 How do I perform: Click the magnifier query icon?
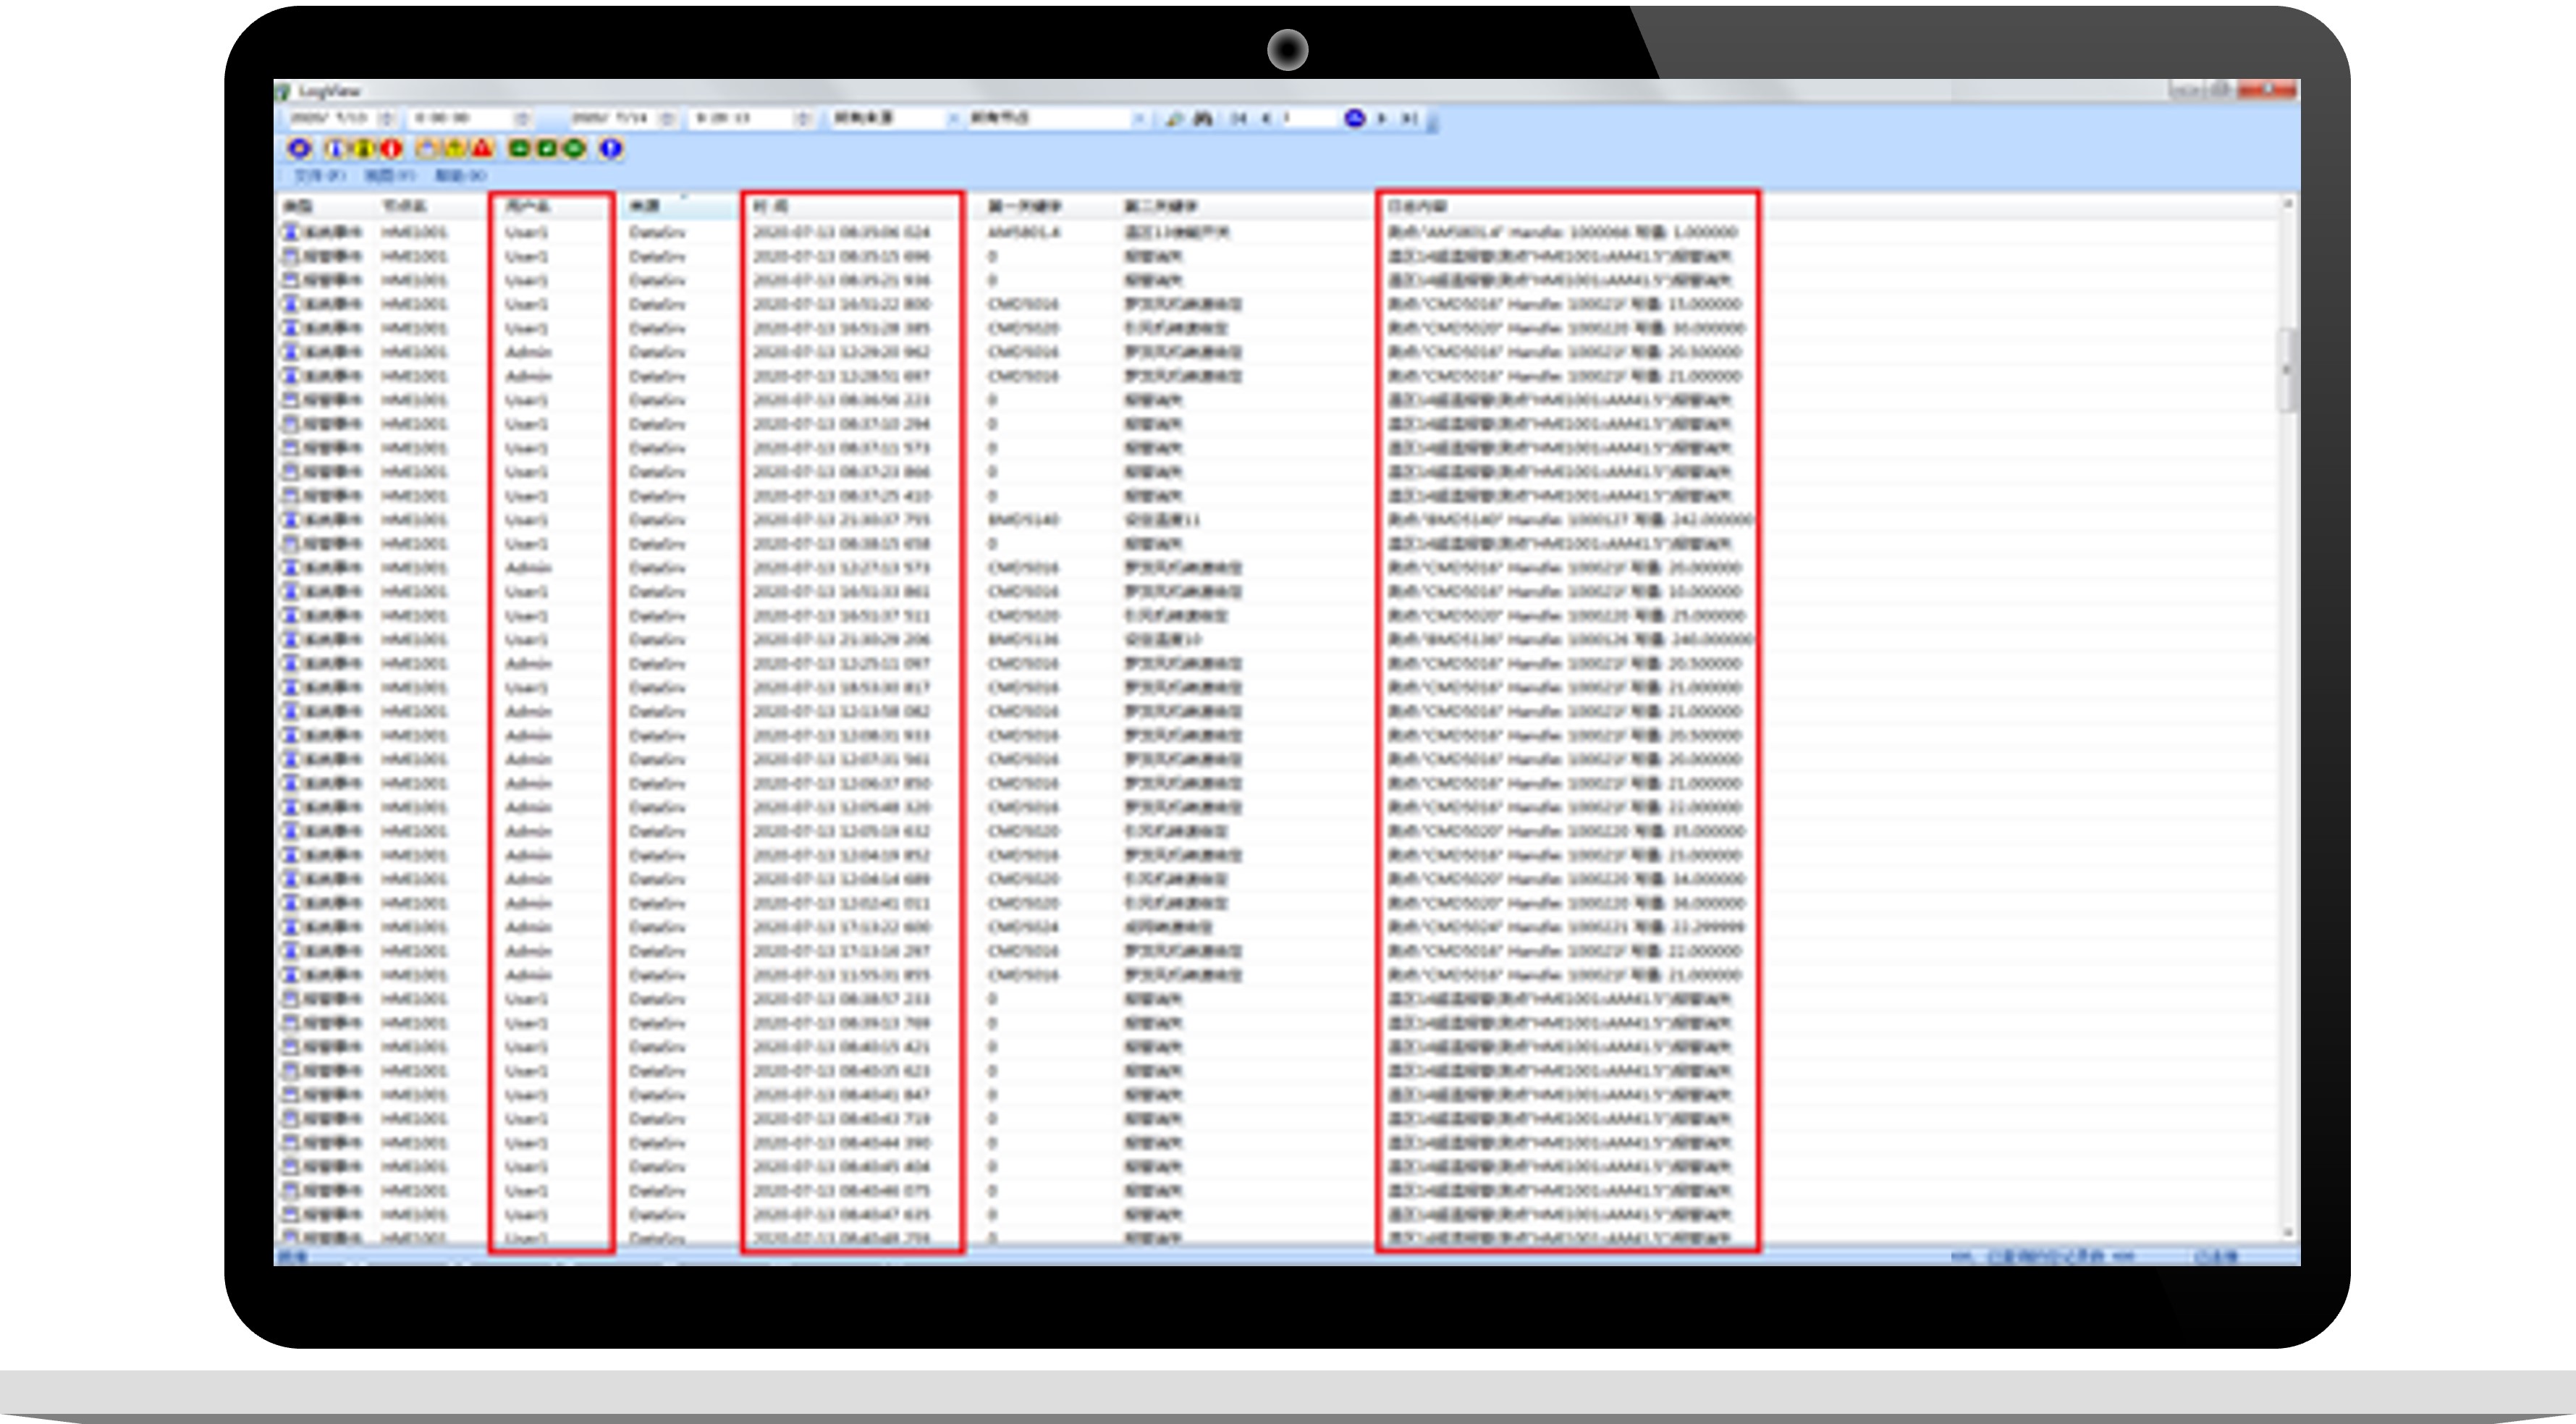1174,118
